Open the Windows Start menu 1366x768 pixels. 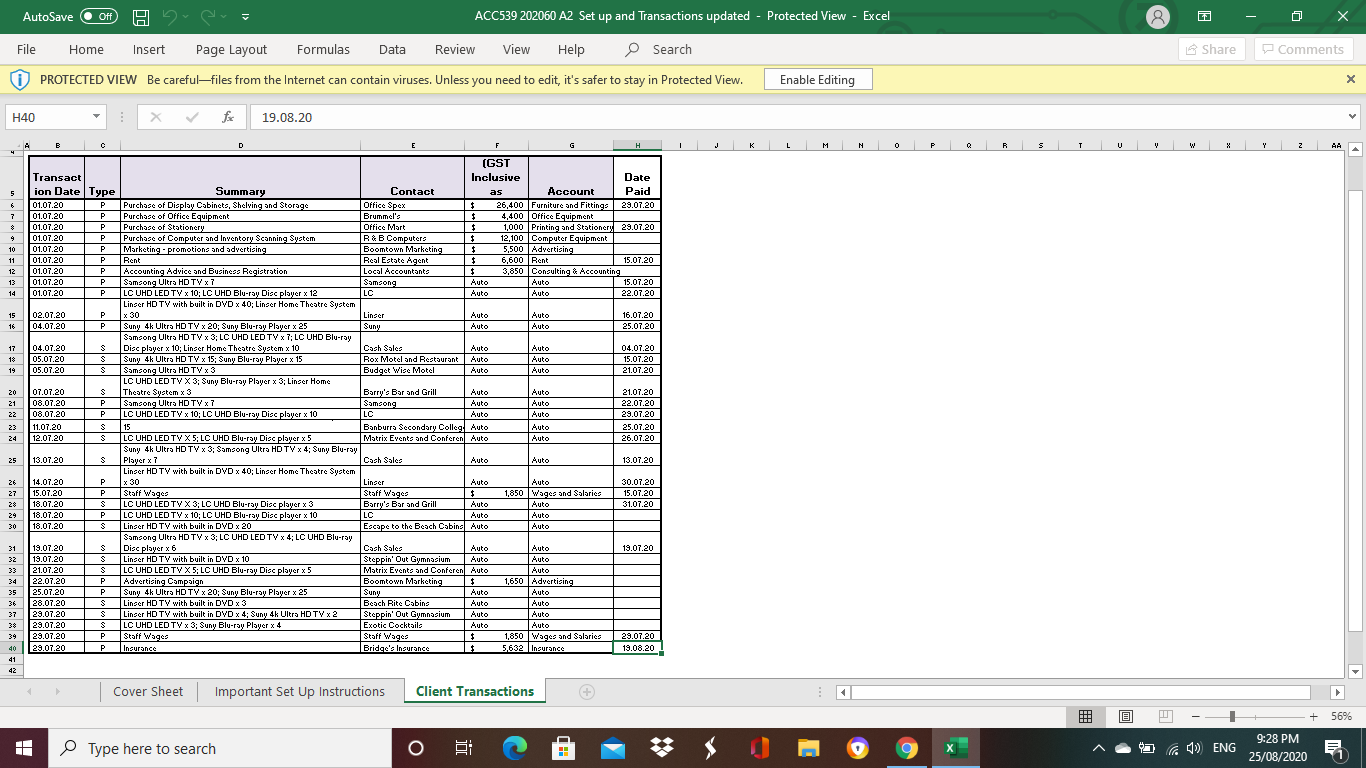[24, 748]
